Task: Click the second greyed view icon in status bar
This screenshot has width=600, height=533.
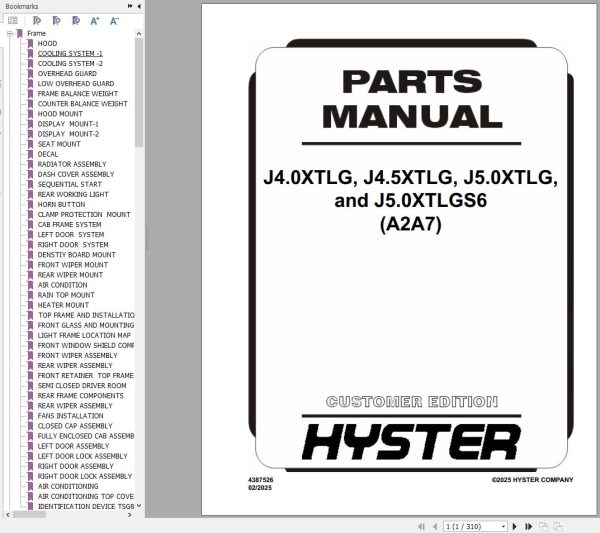Action: (x=558, y=526)
